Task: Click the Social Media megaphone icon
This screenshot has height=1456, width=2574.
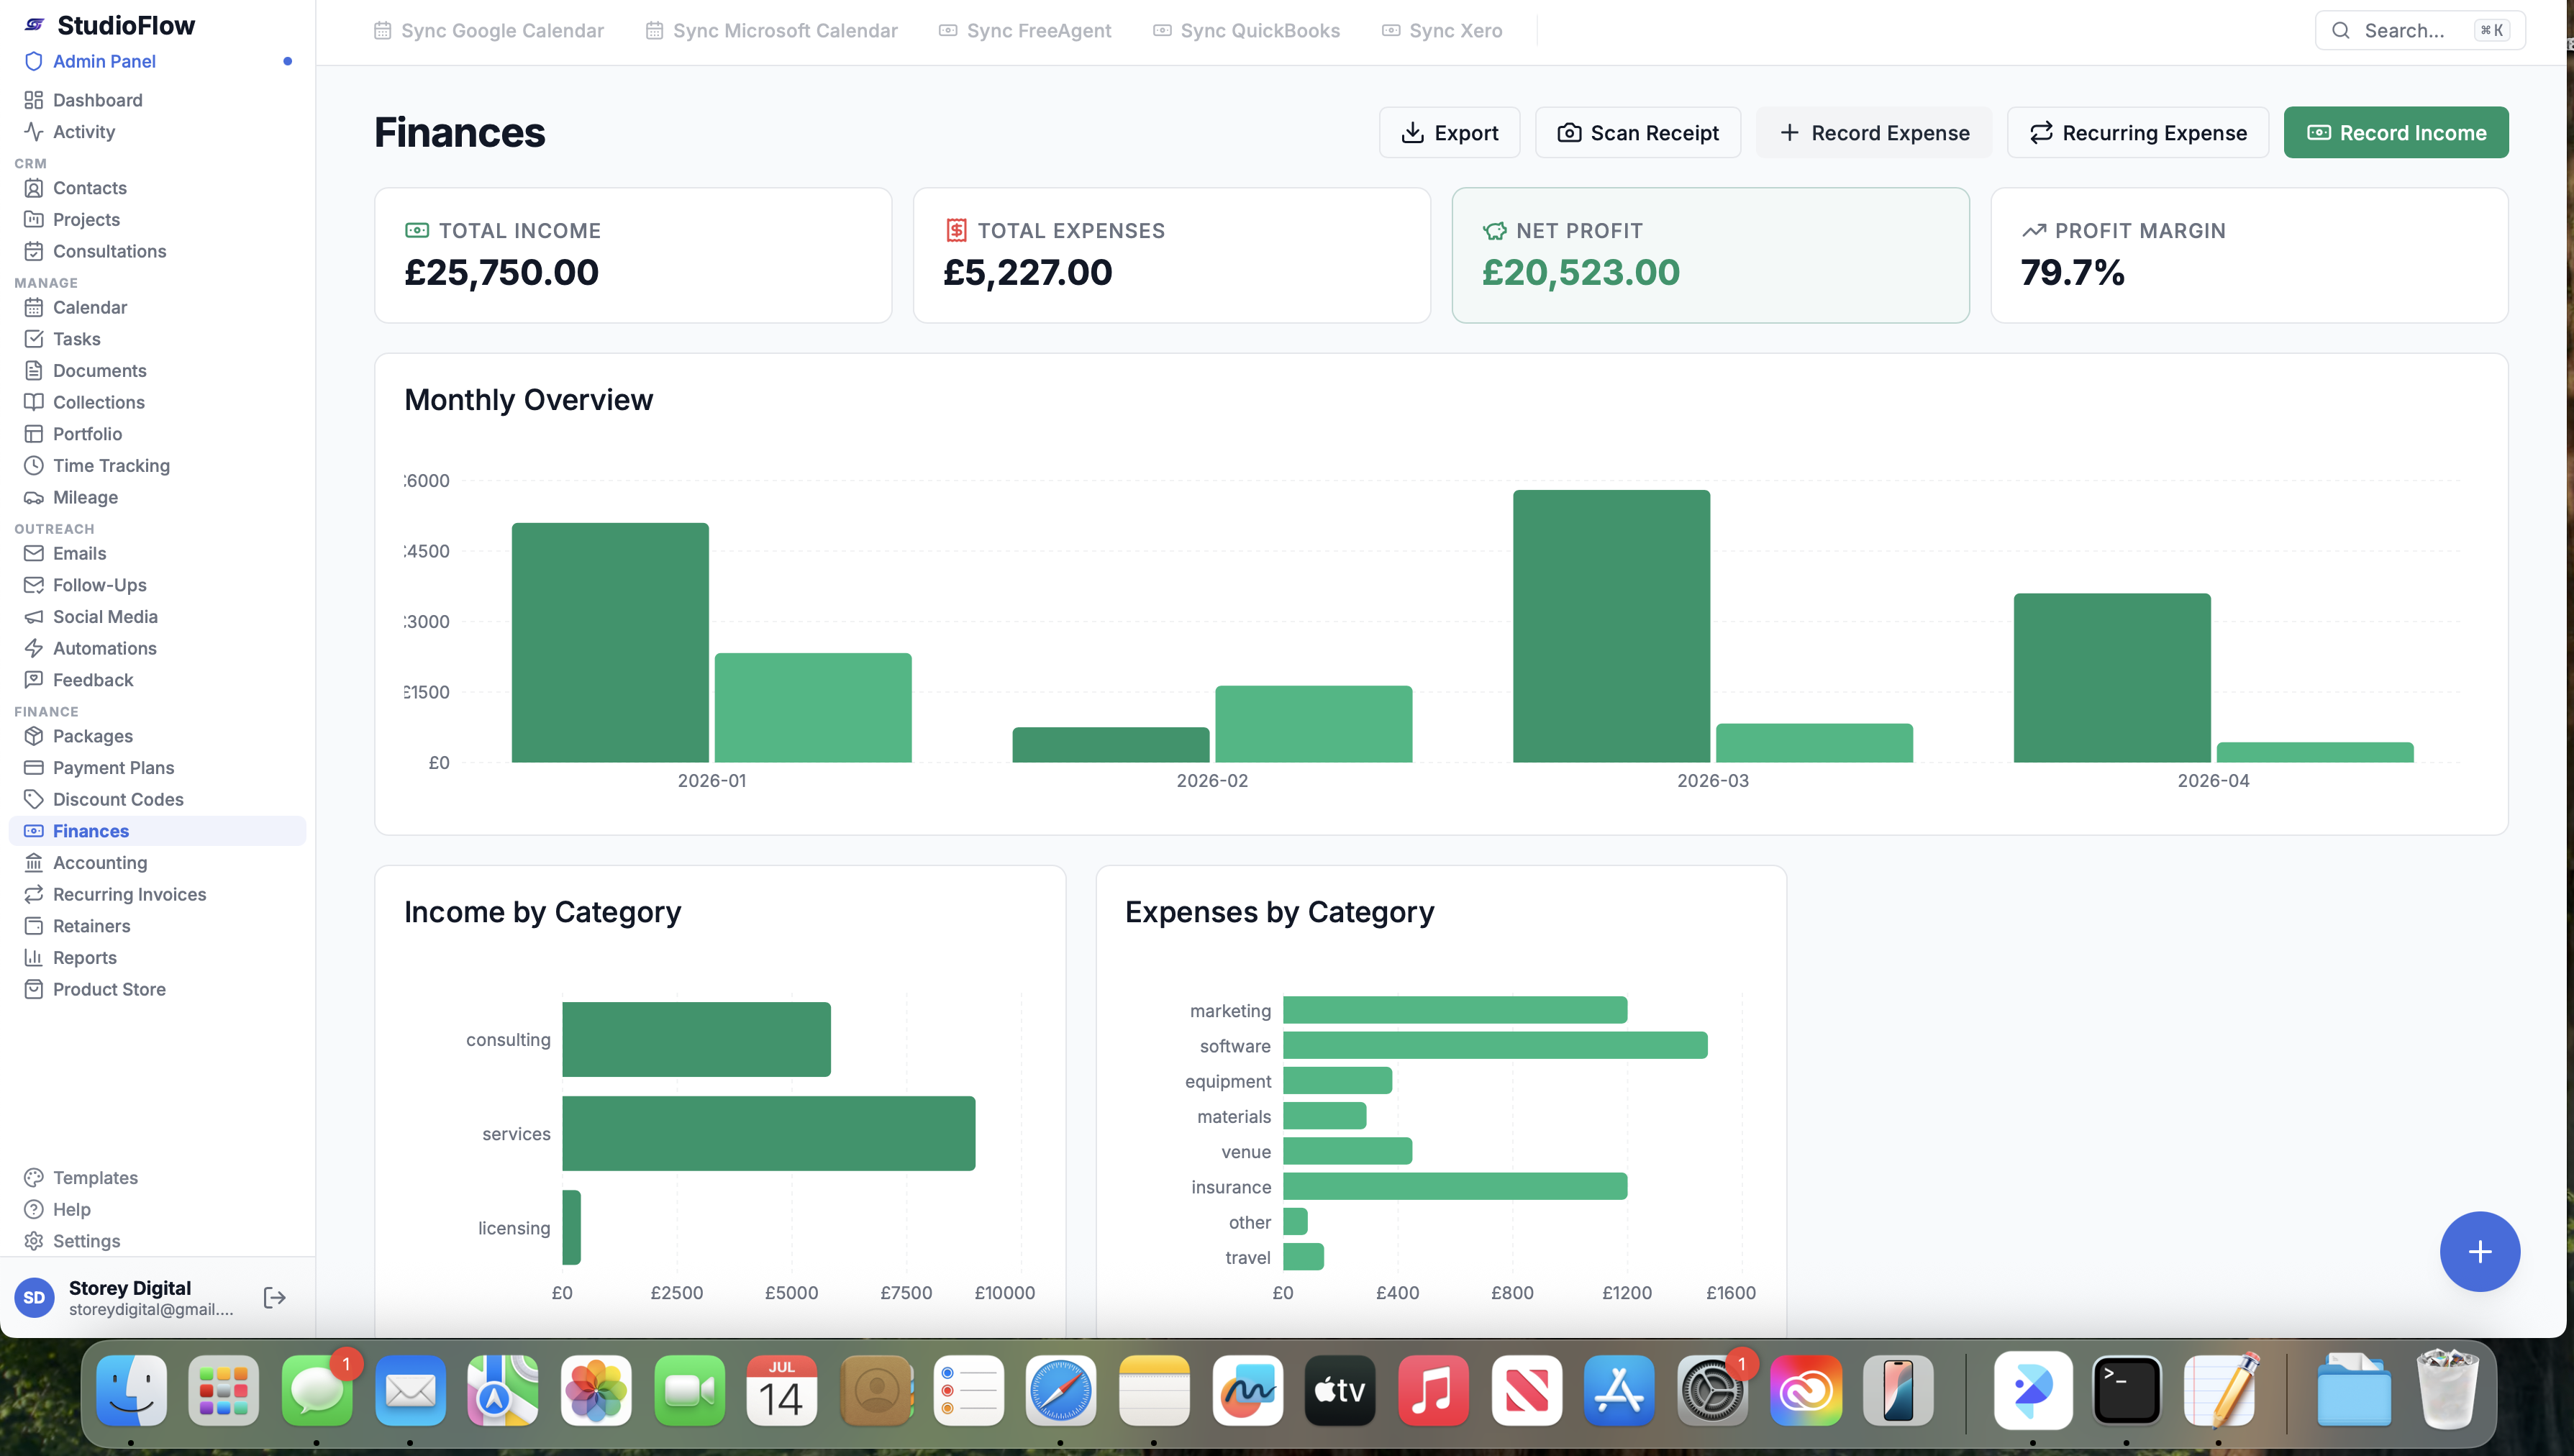Action: point(34,617)
